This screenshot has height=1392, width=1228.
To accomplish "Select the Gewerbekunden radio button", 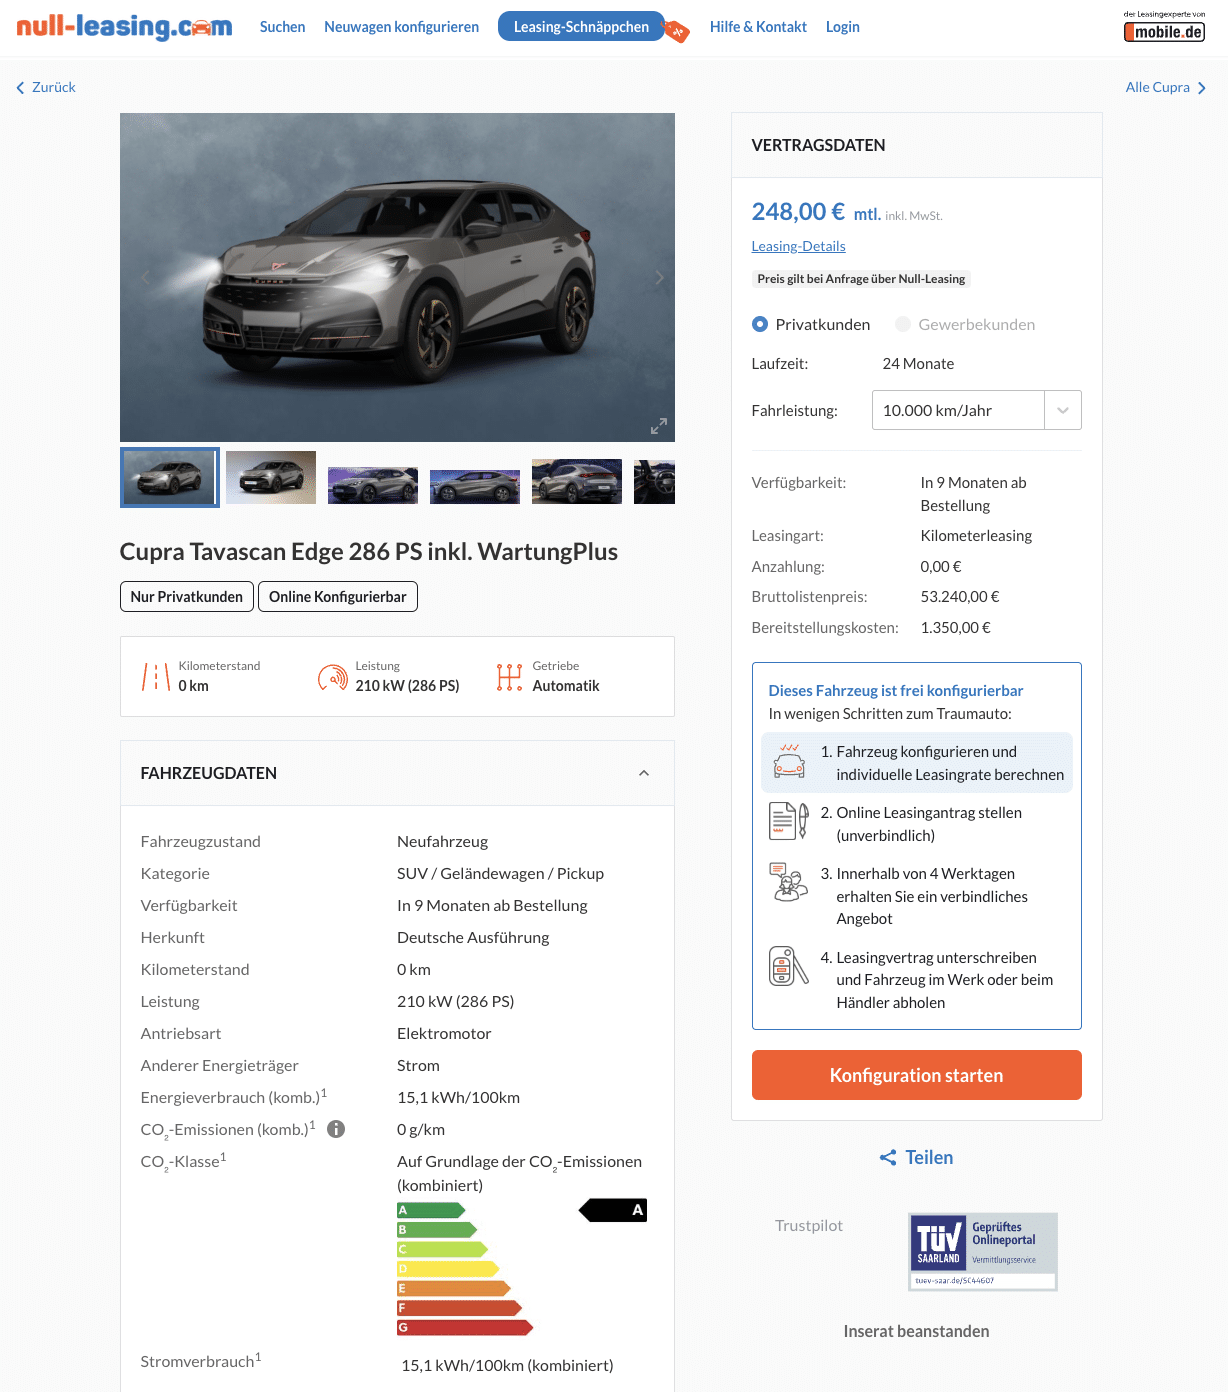I will (903, 324).
